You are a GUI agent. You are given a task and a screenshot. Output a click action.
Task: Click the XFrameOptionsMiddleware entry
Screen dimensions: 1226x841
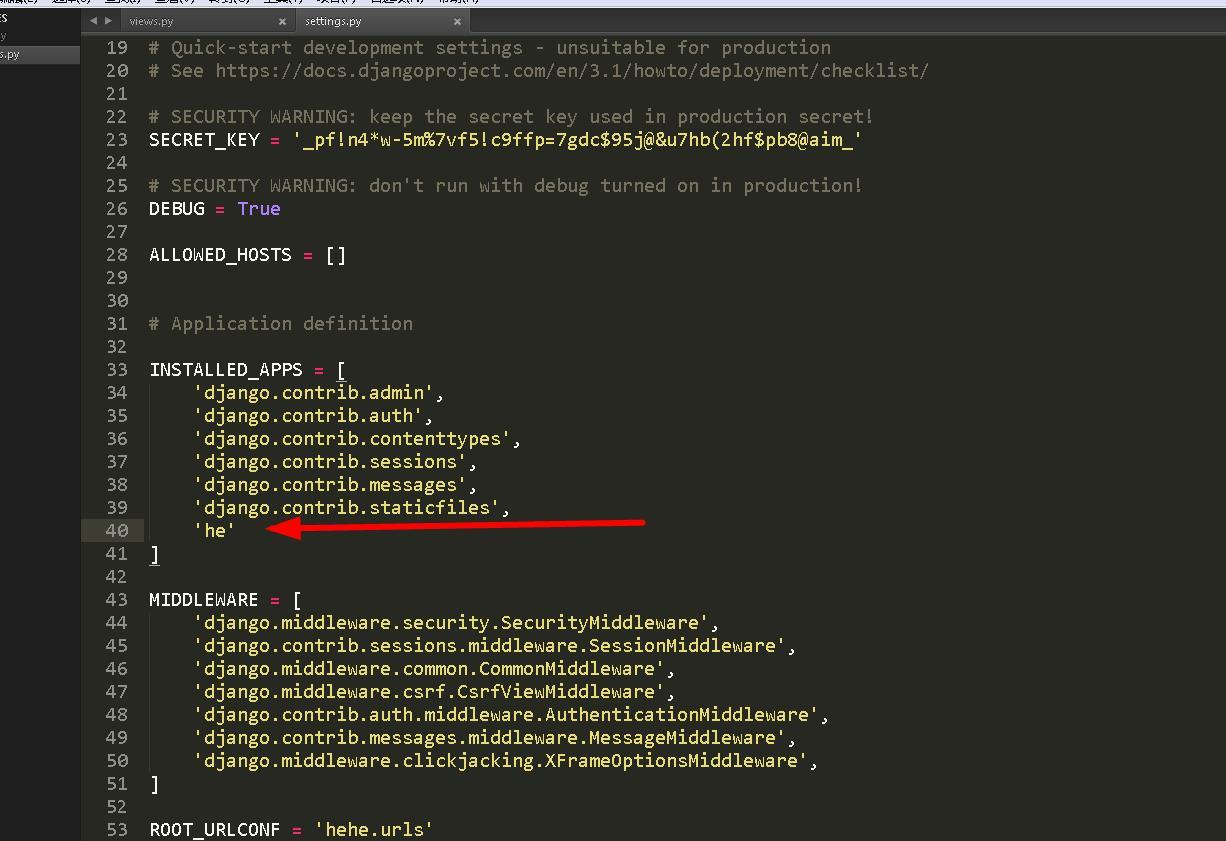500,760
